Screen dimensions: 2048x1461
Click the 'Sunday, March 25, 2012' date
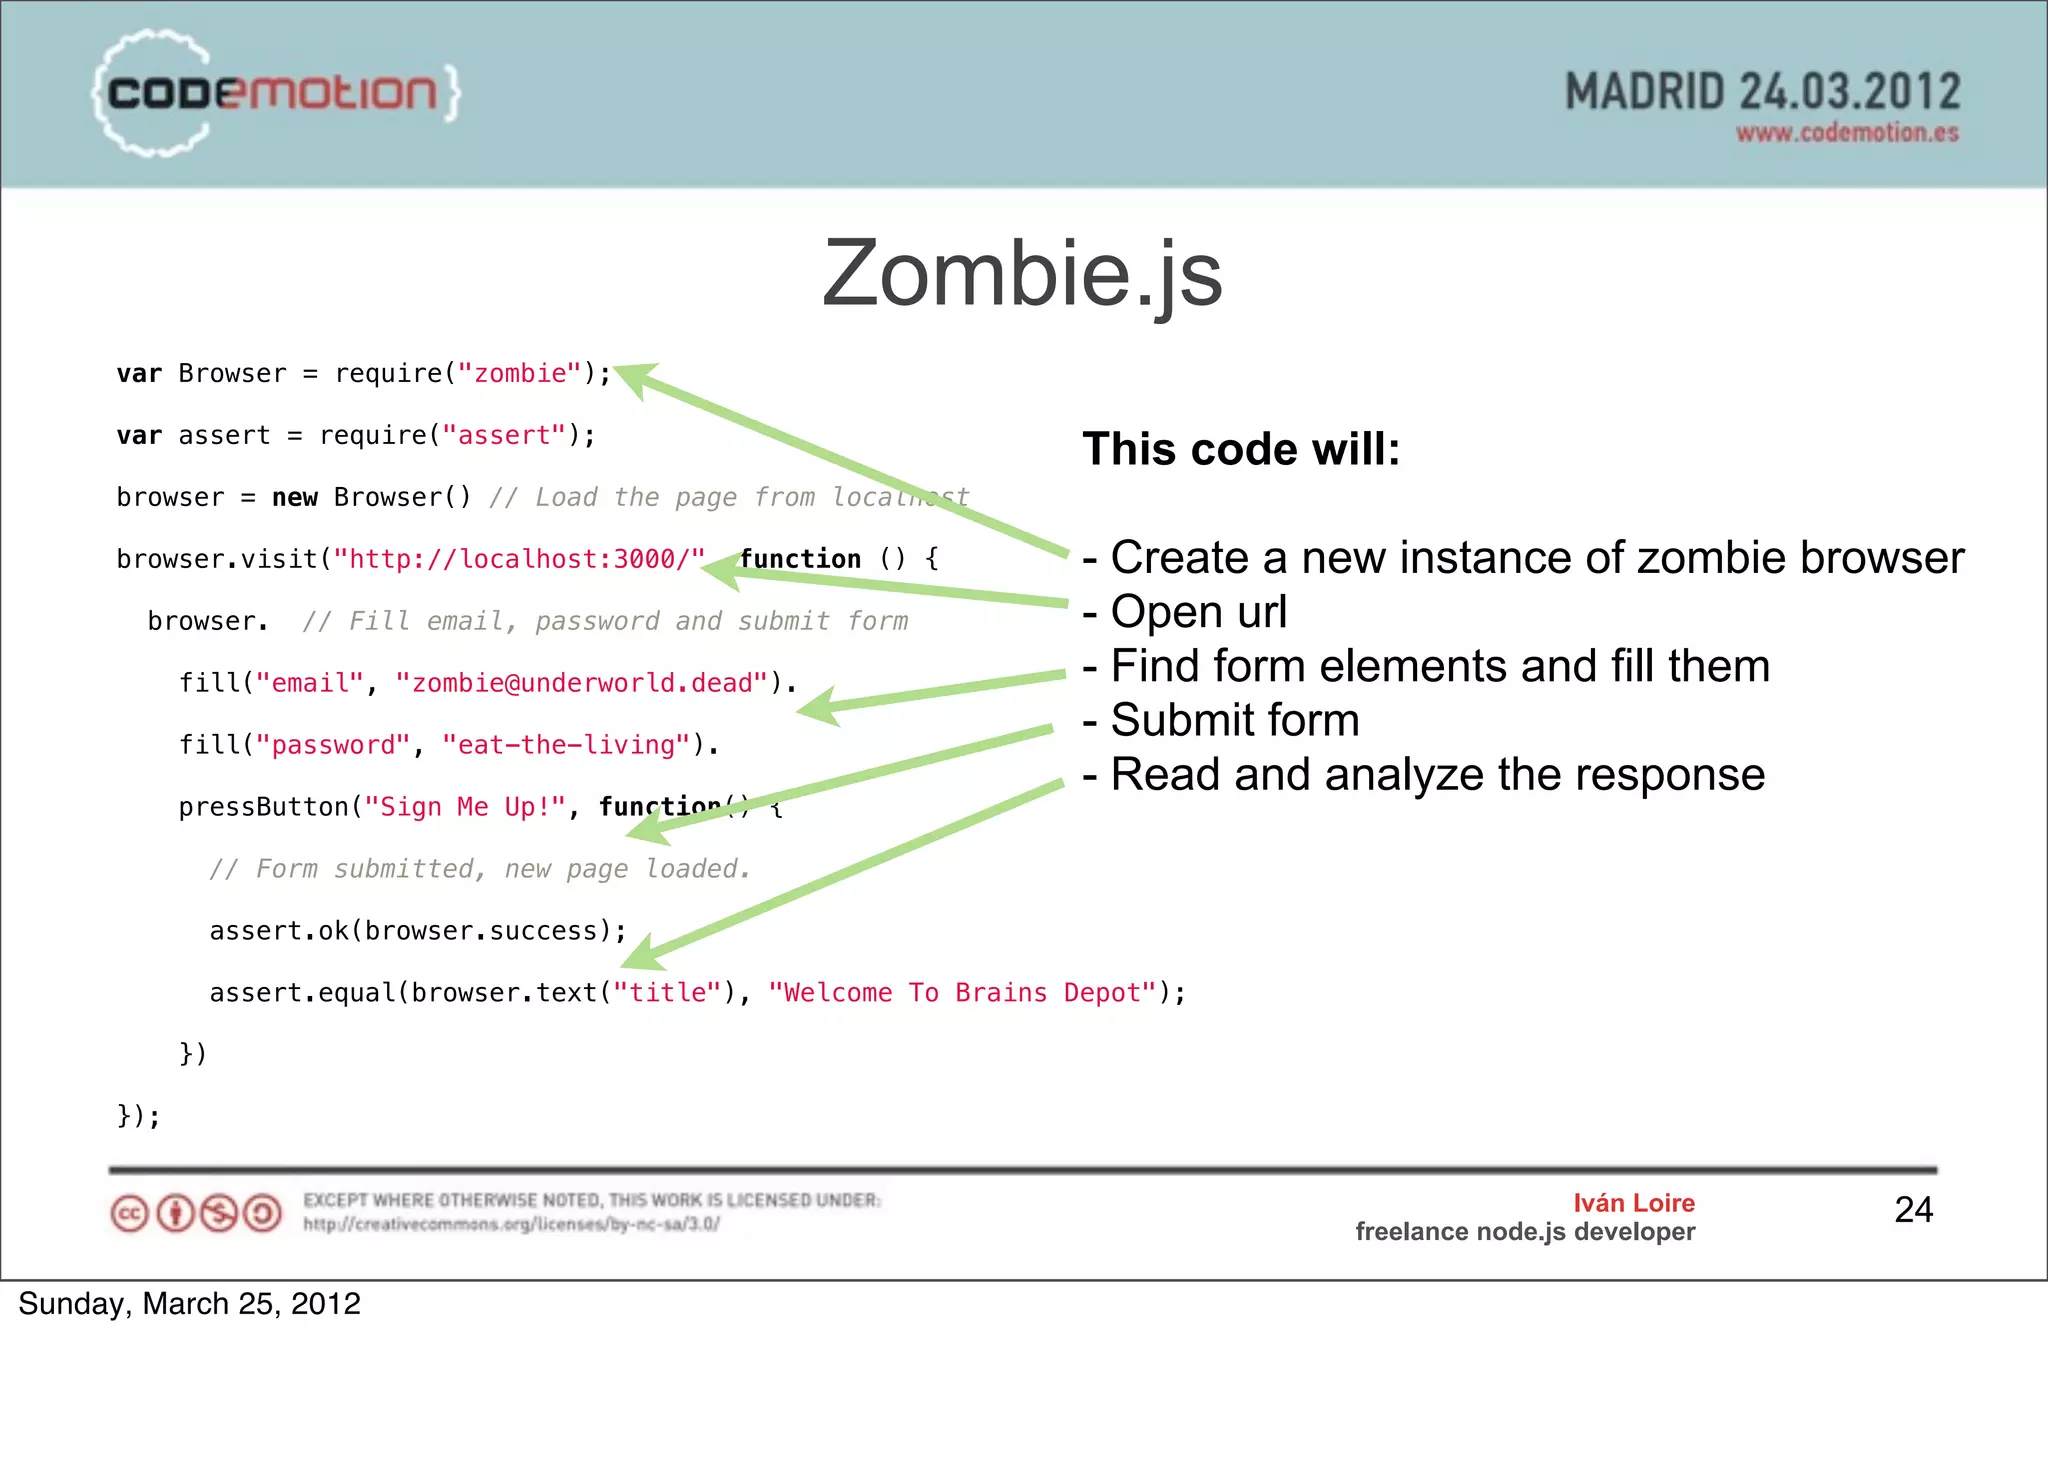[189, 1304]
